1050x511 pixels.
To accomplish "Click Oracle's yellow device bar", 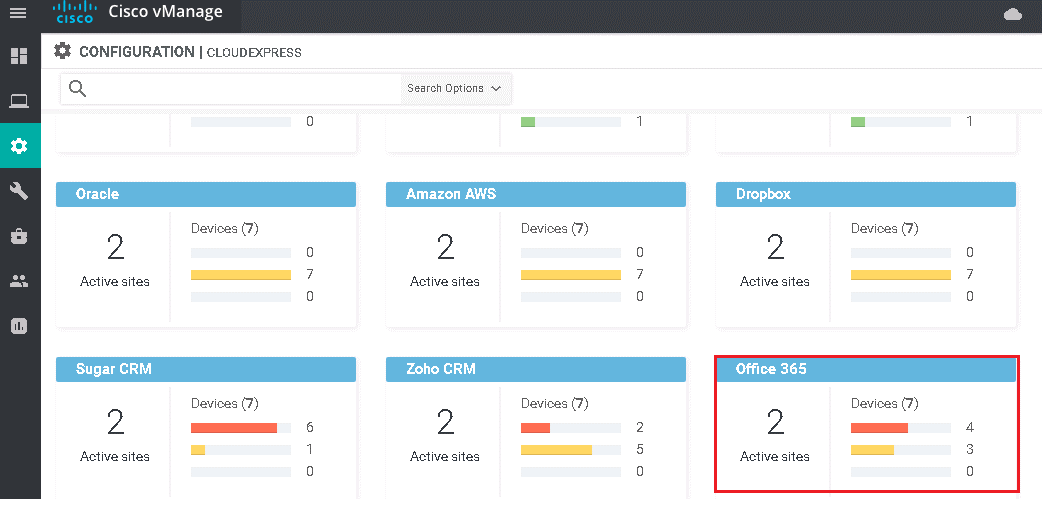I will tap(241, 275).
